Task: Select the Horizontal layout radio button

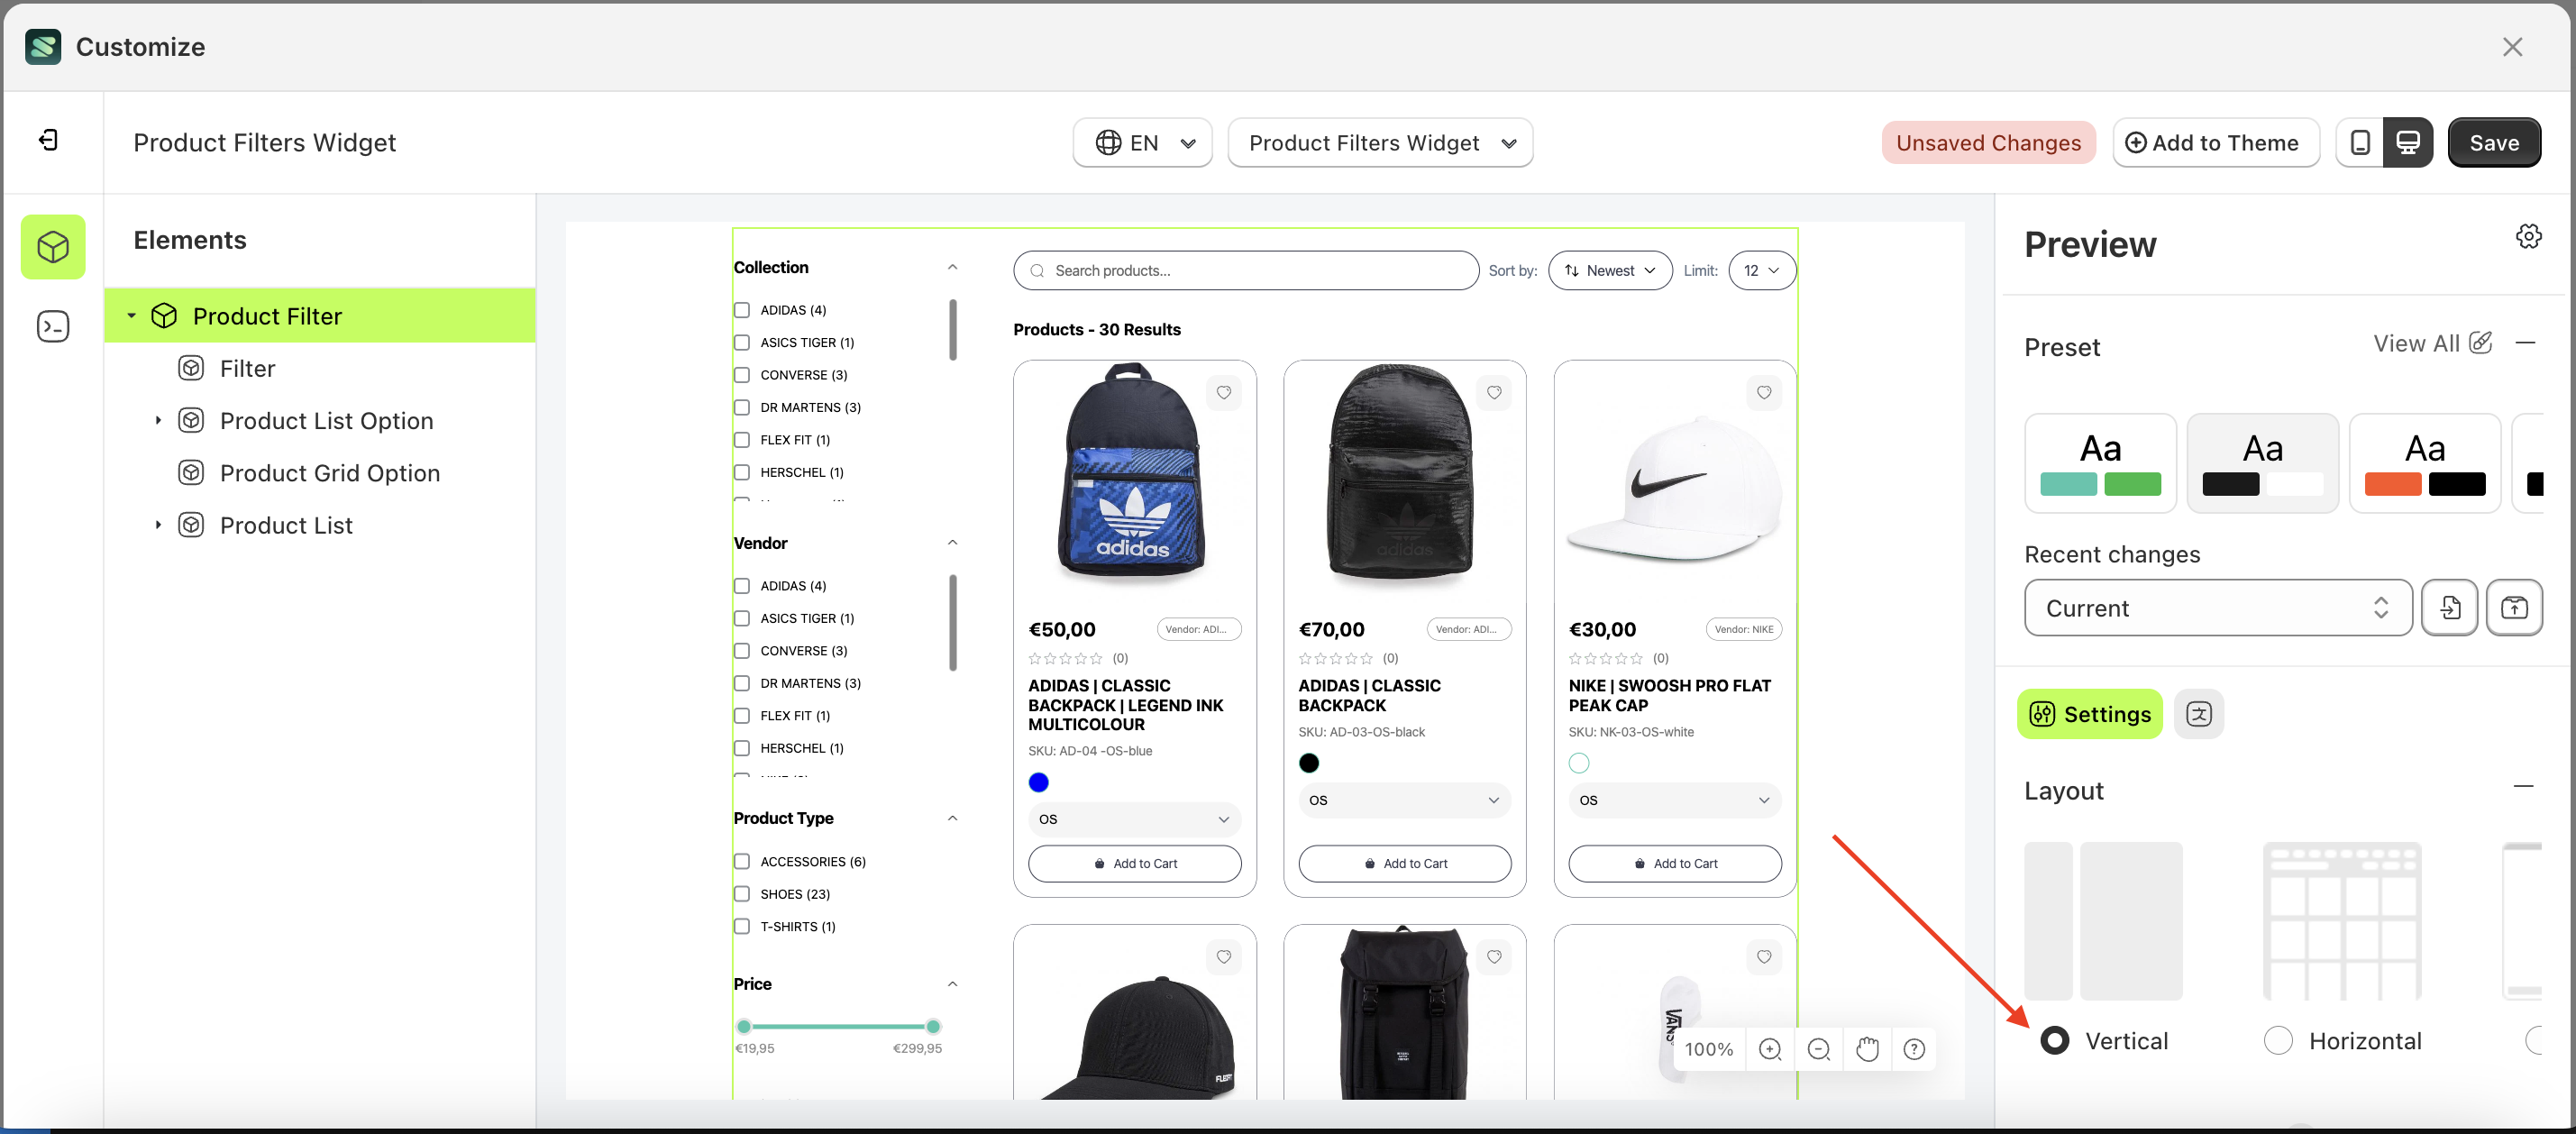Action: 2278,1041
